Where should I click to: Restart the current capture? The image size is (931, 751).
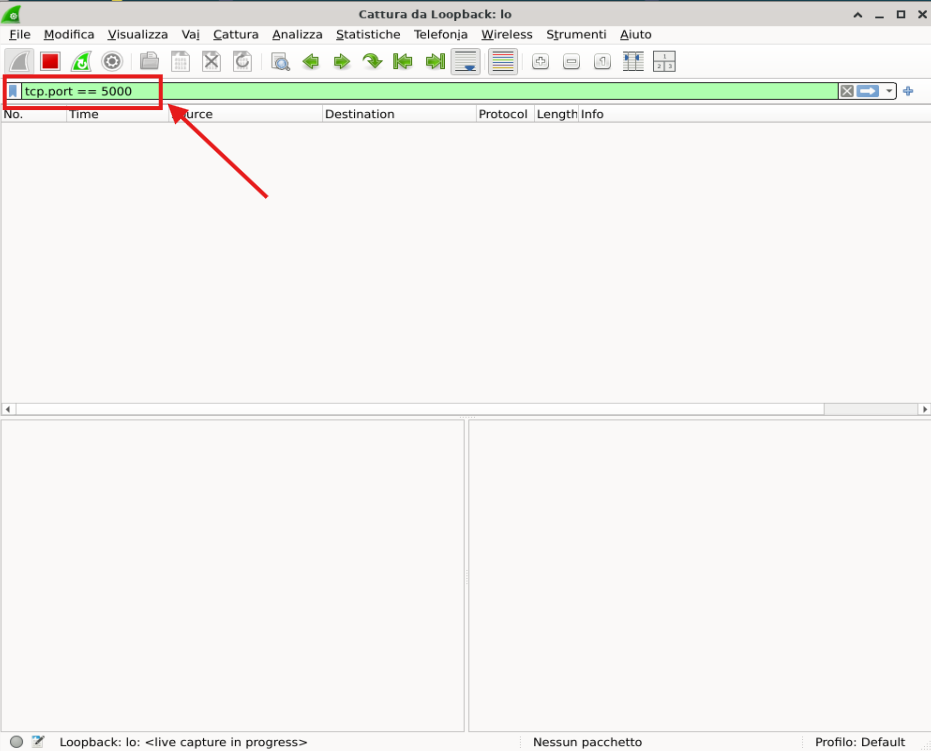(x=81, y=61)
